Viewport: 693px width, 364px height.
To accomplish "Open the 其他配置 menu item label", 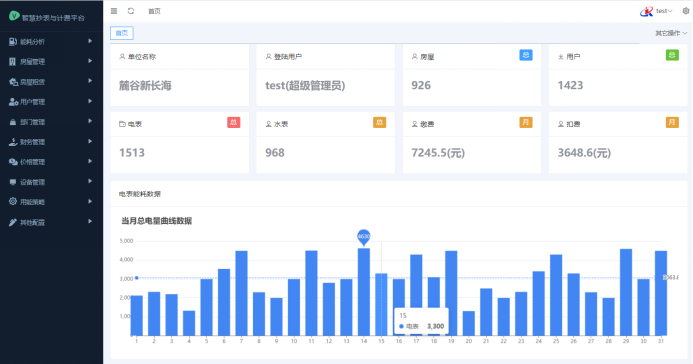I will click(32, 222).
